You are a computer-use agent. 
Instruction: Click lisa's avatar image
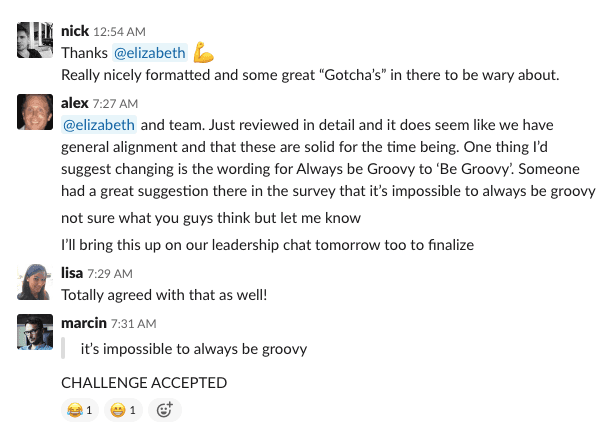[x=35, y=283]
